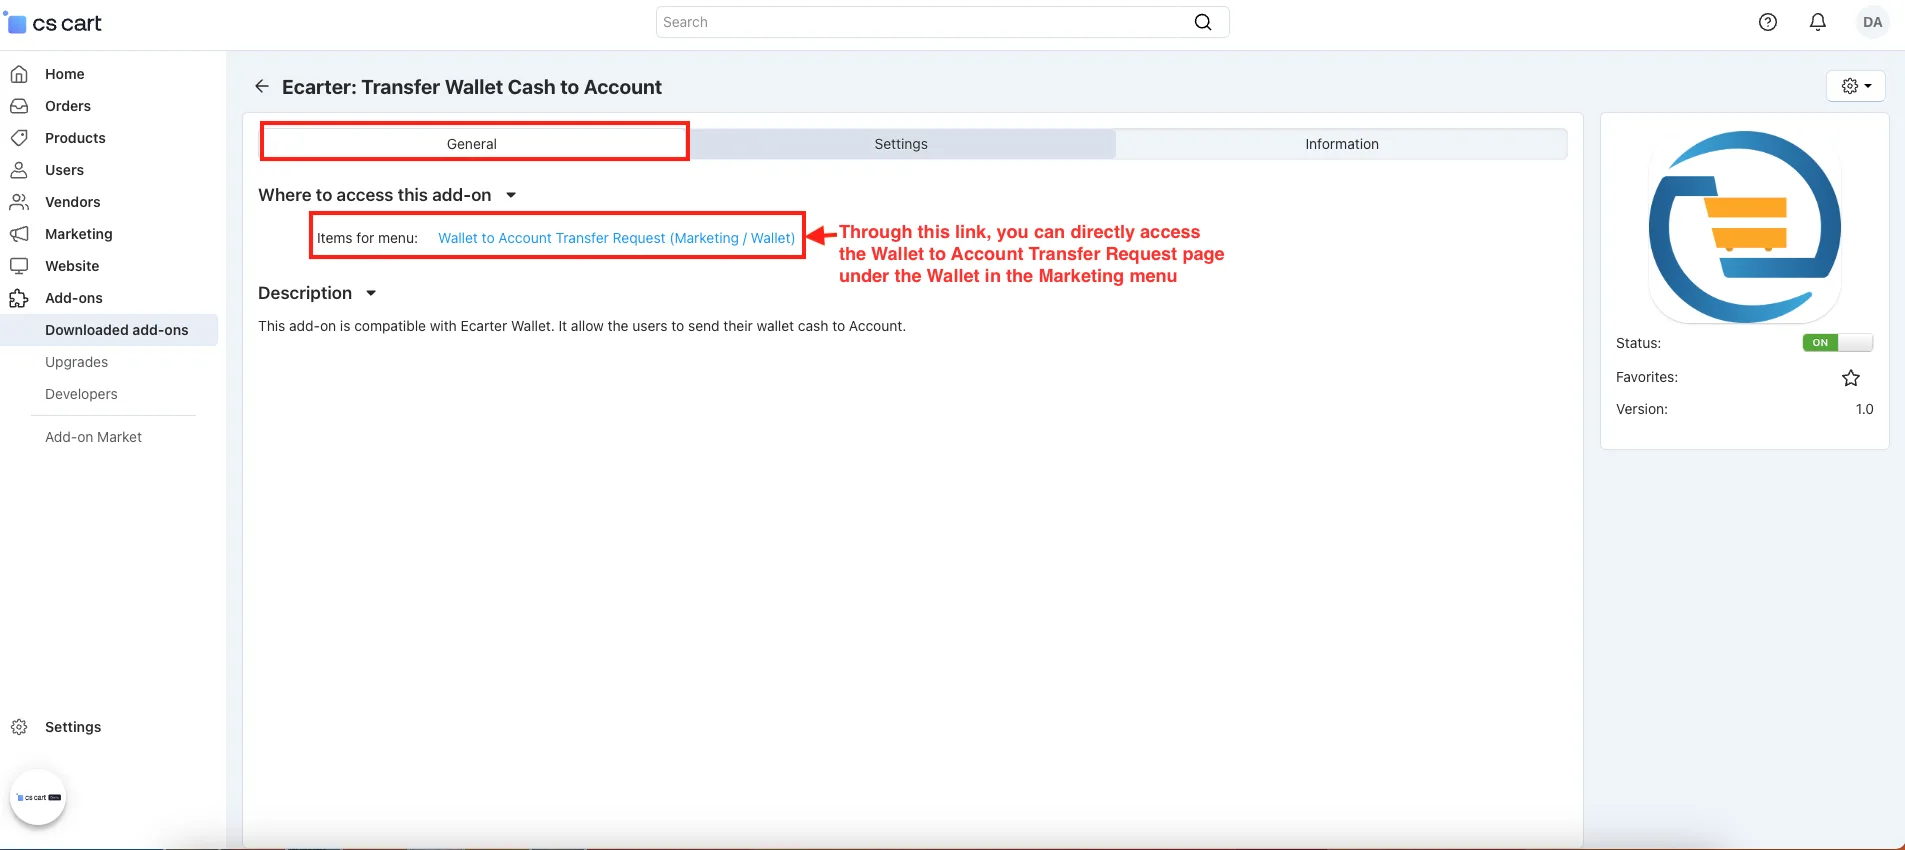Toggle the add-on Status switch off

click(x=1838, y=343)
